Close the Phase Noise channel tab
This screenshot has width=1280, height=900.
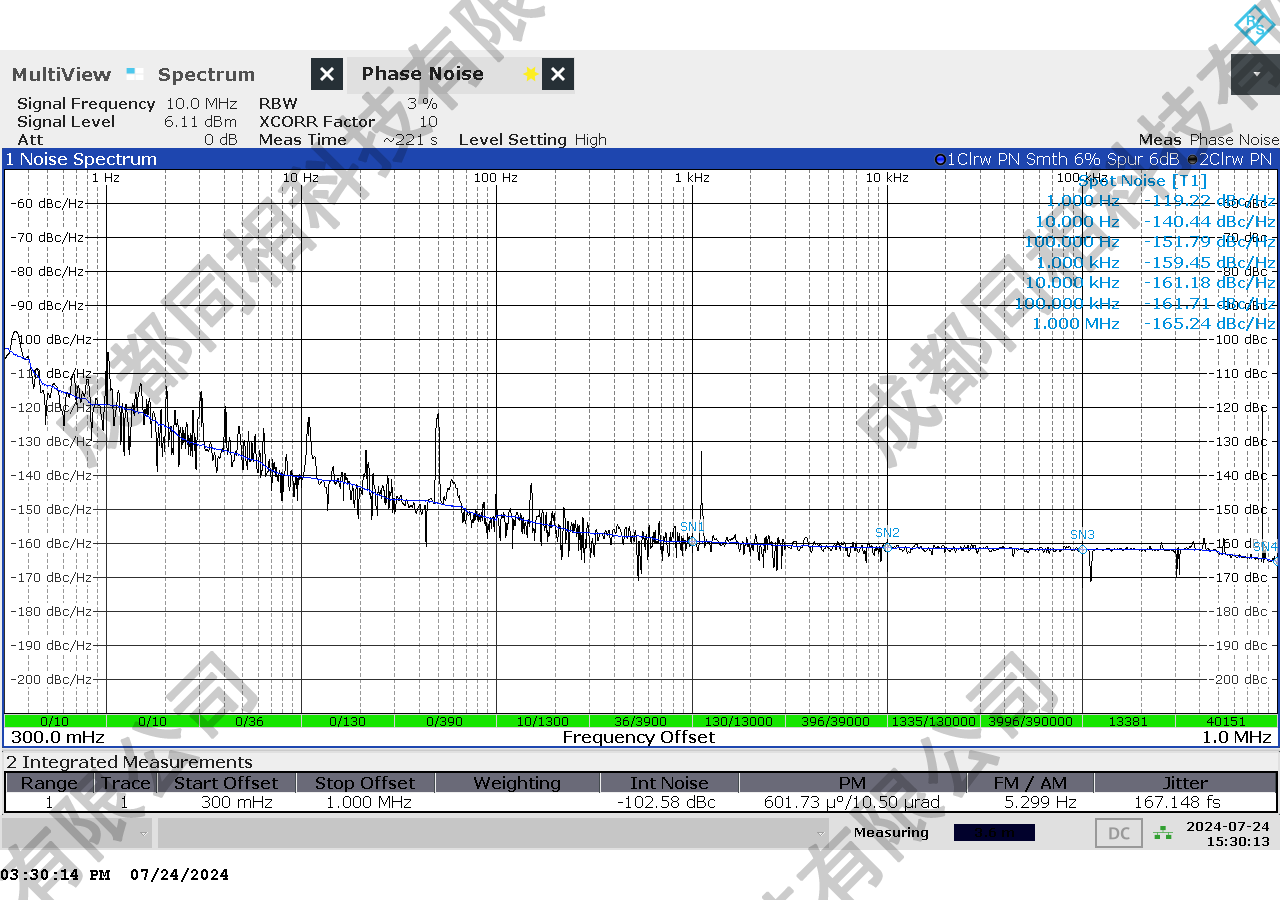pos(558,74)
